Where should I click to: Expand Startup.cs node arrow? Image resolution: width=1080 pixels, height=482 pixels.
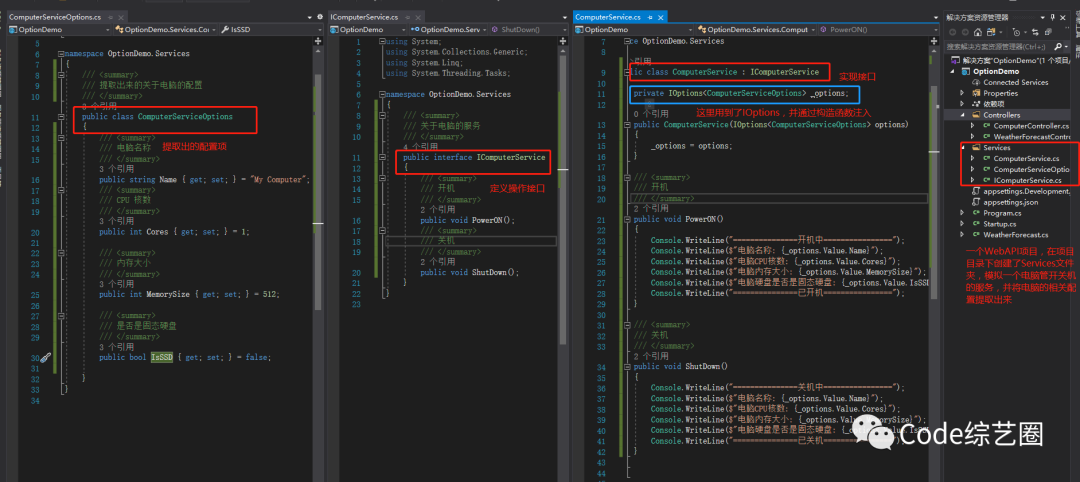963,224
